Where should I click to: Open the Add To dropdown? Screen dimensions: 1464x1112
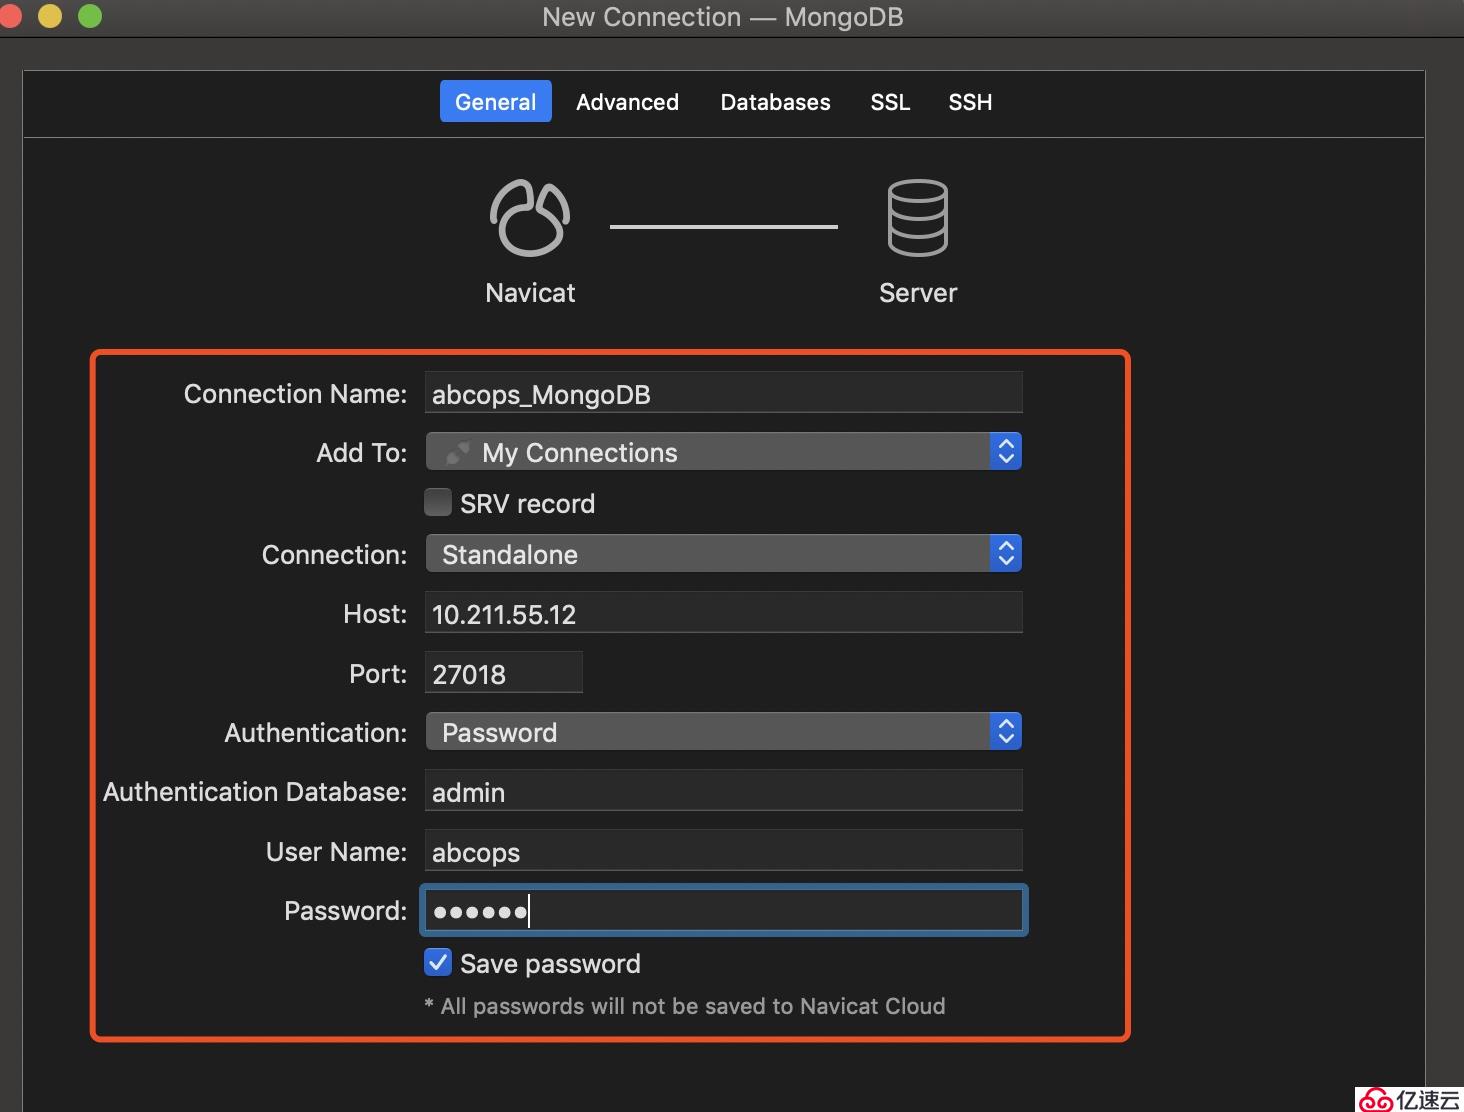pyautogui.click(x=724, y=452)
